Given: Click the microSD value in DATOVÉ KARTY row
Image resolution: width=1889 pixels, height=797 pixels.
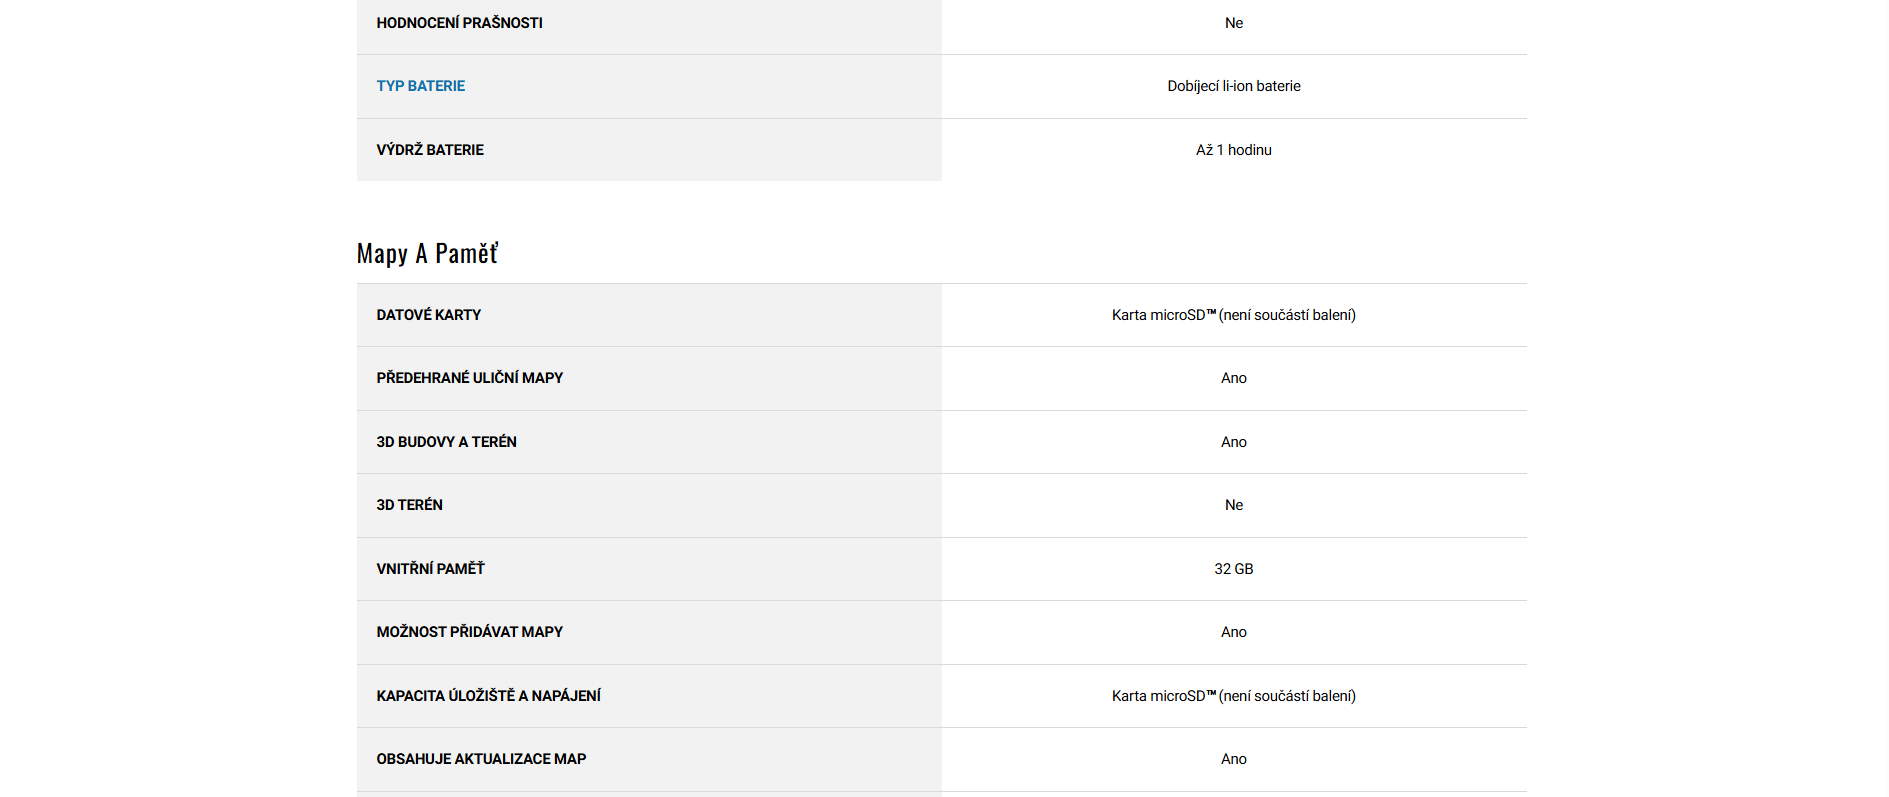Looking at the screenshot, I should [x=1233, y=315].
